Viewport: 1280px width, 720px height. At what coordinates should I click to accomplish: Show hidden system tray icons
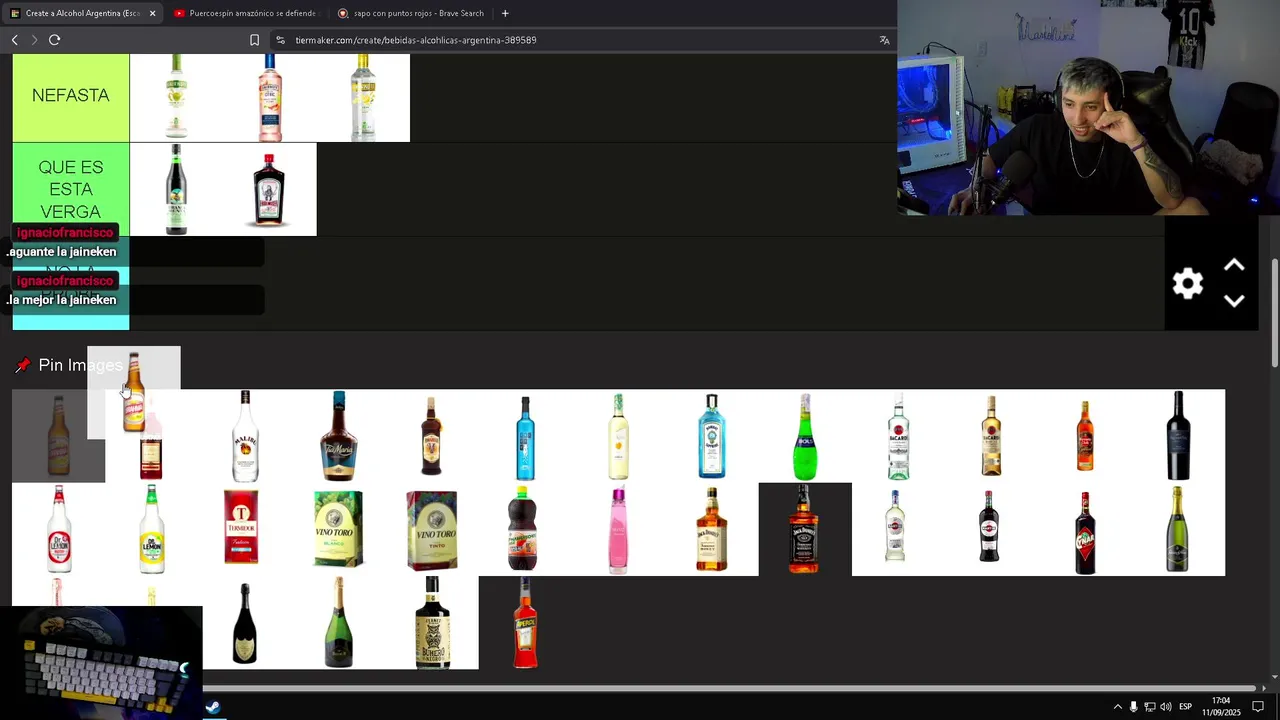point(1117,707)
